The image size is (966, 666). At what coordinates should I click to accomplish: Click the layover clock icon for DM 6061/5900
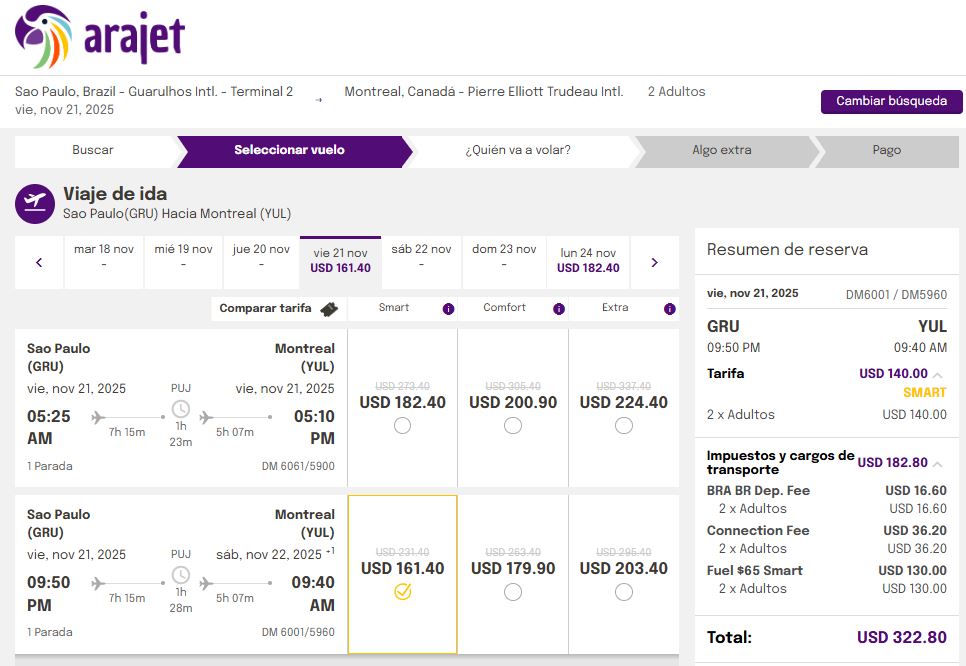181,408
